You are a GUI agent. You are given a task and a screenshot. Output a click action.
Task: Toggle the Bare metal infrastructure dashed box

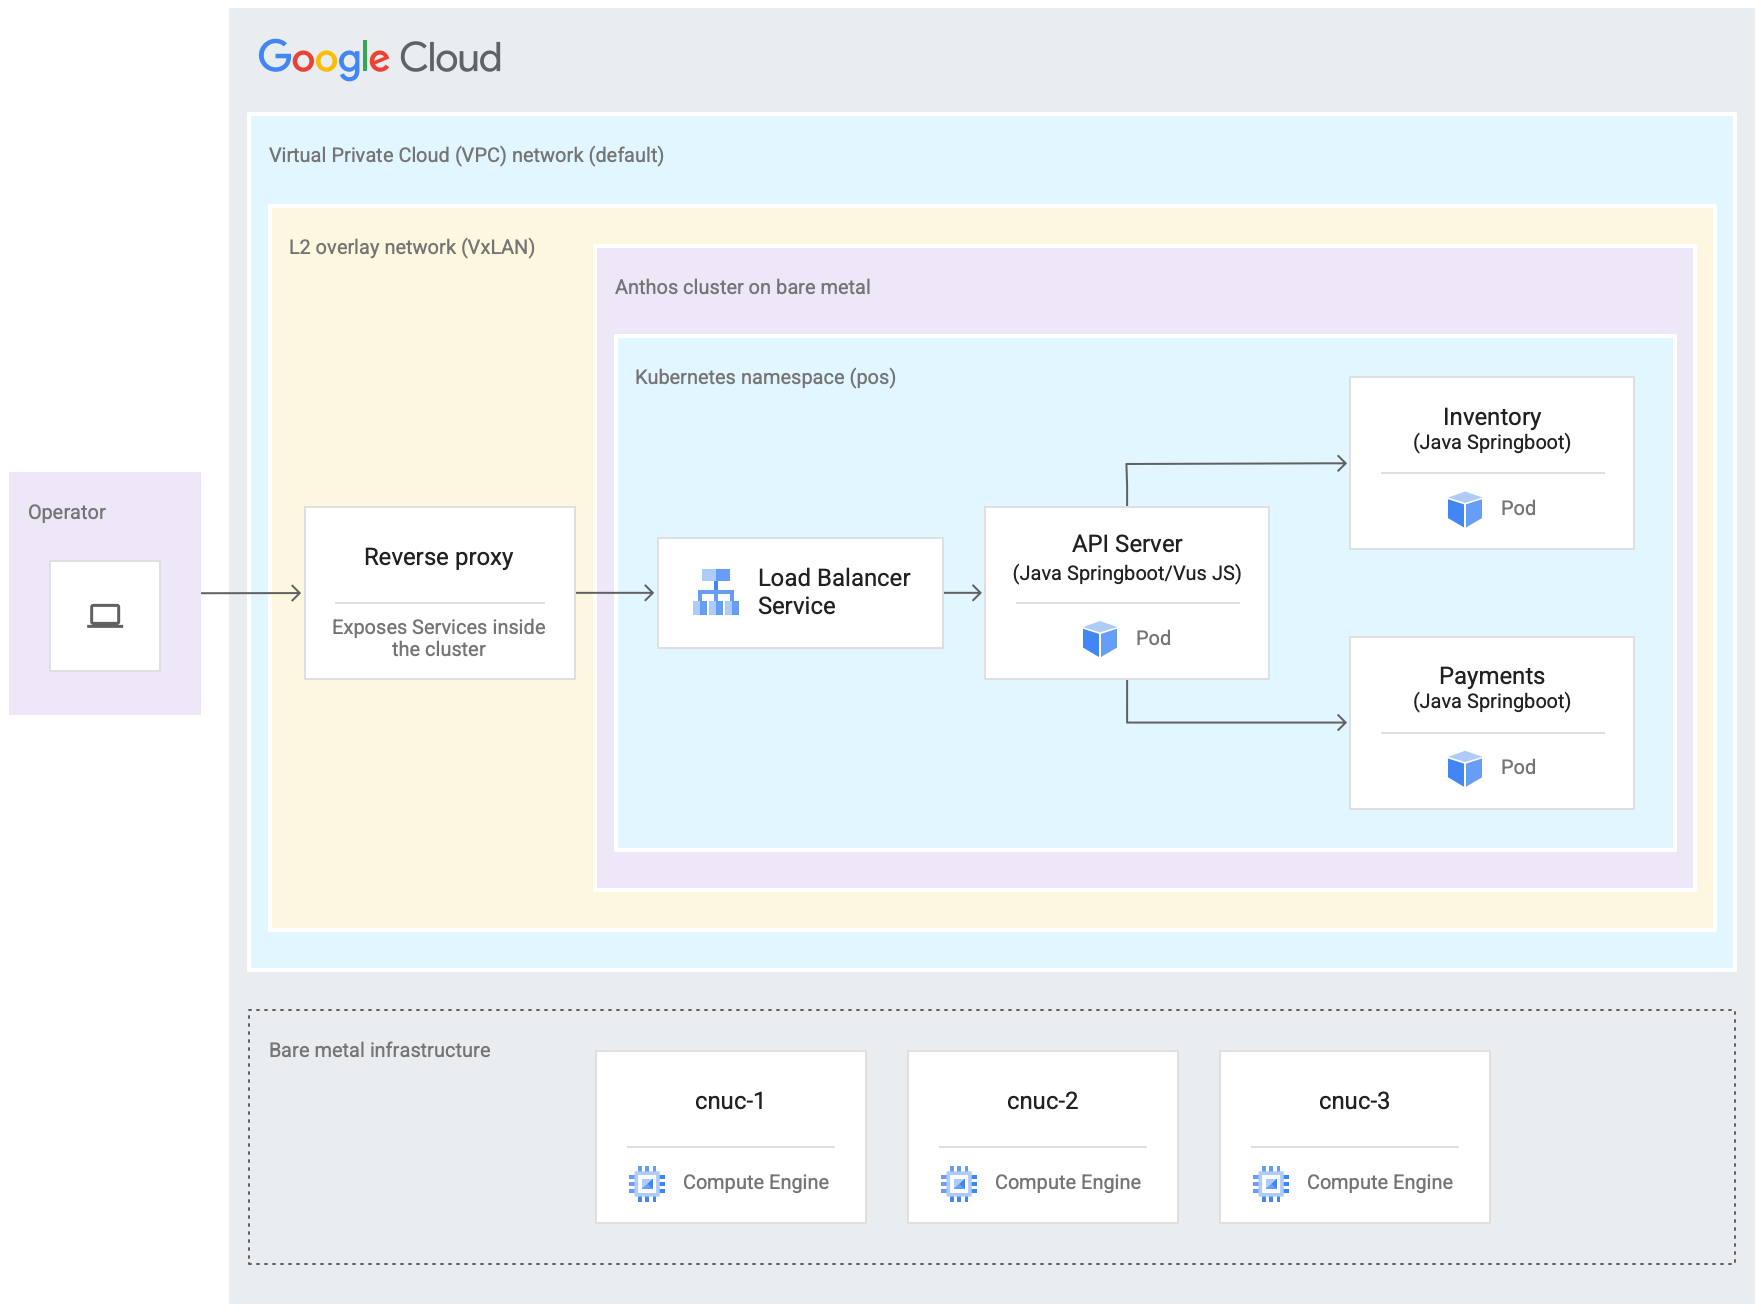tap(379, 1050)
